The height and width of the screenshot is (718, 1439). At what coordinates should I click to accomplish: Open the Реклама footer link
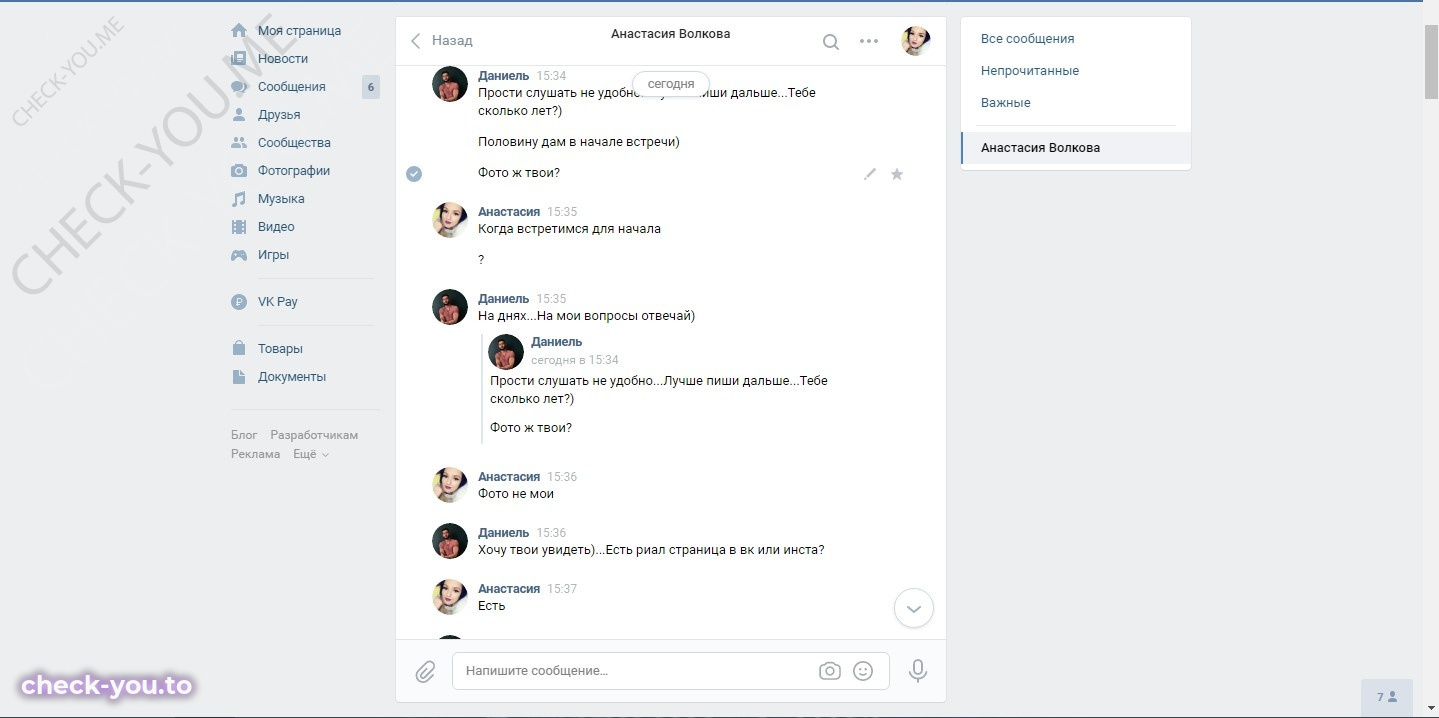click(256, 454)
